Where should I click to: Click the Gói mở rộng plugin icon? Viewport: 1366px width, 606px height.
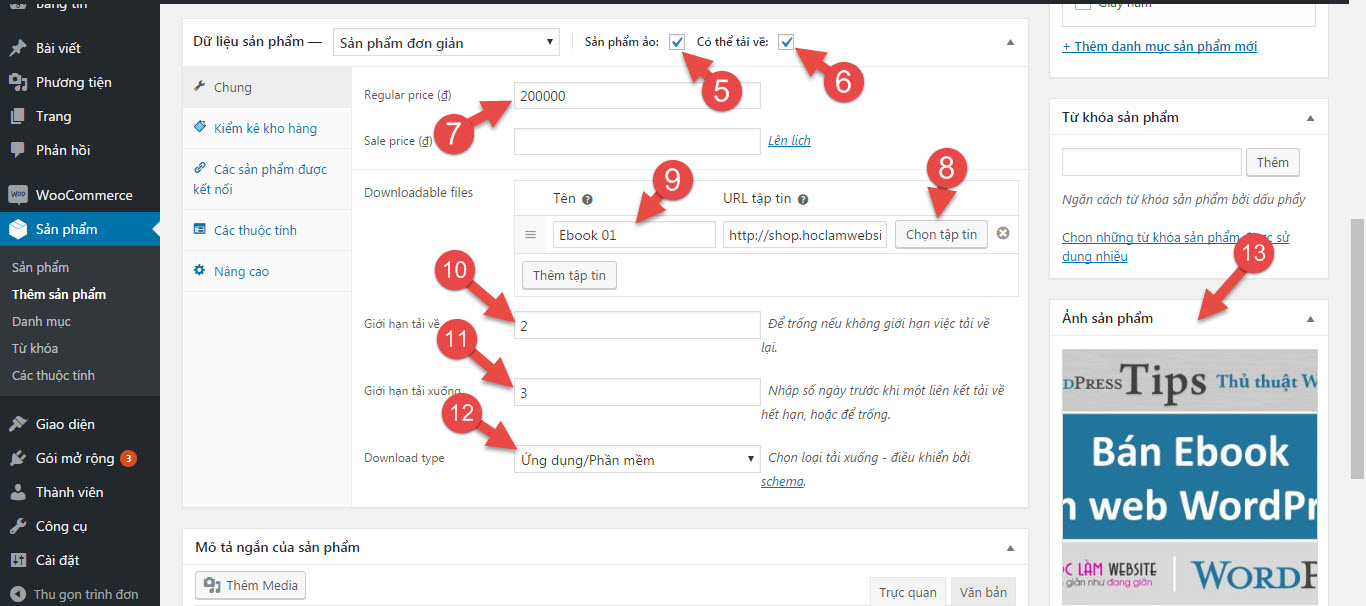pos(17,458)
